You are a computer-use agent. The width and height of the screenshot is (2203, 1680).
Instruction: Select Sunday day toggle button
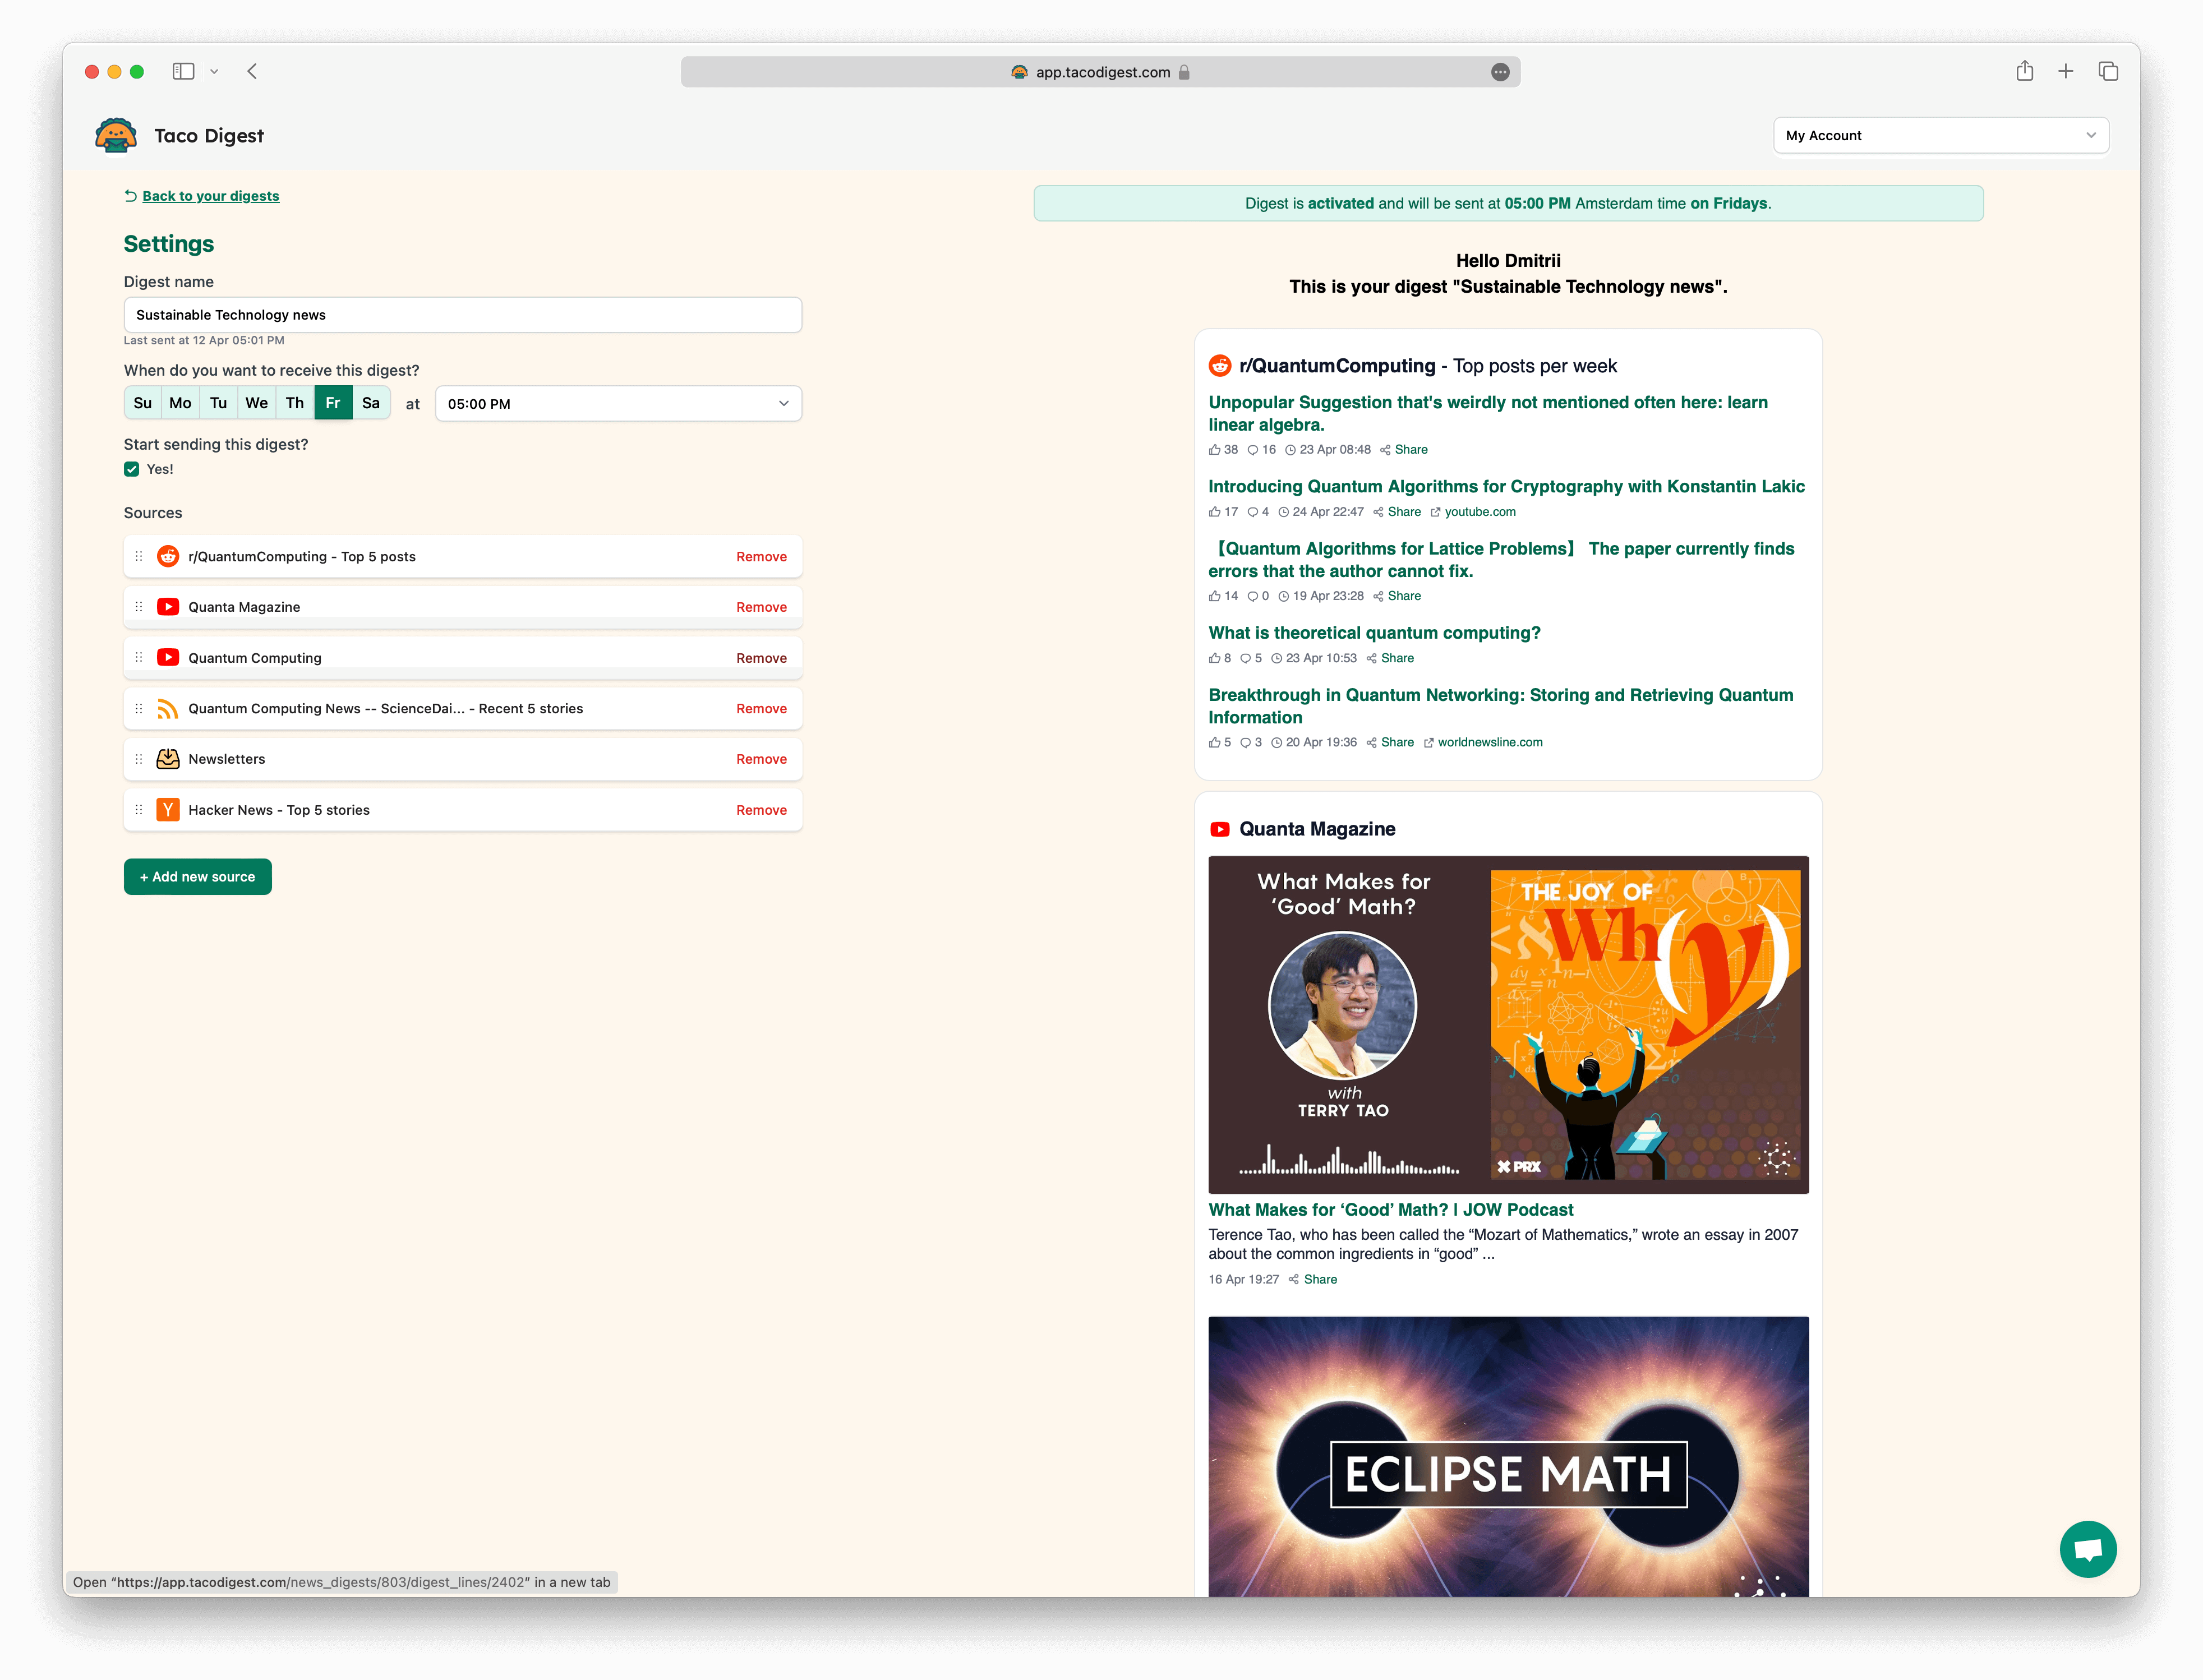point(141,403)
